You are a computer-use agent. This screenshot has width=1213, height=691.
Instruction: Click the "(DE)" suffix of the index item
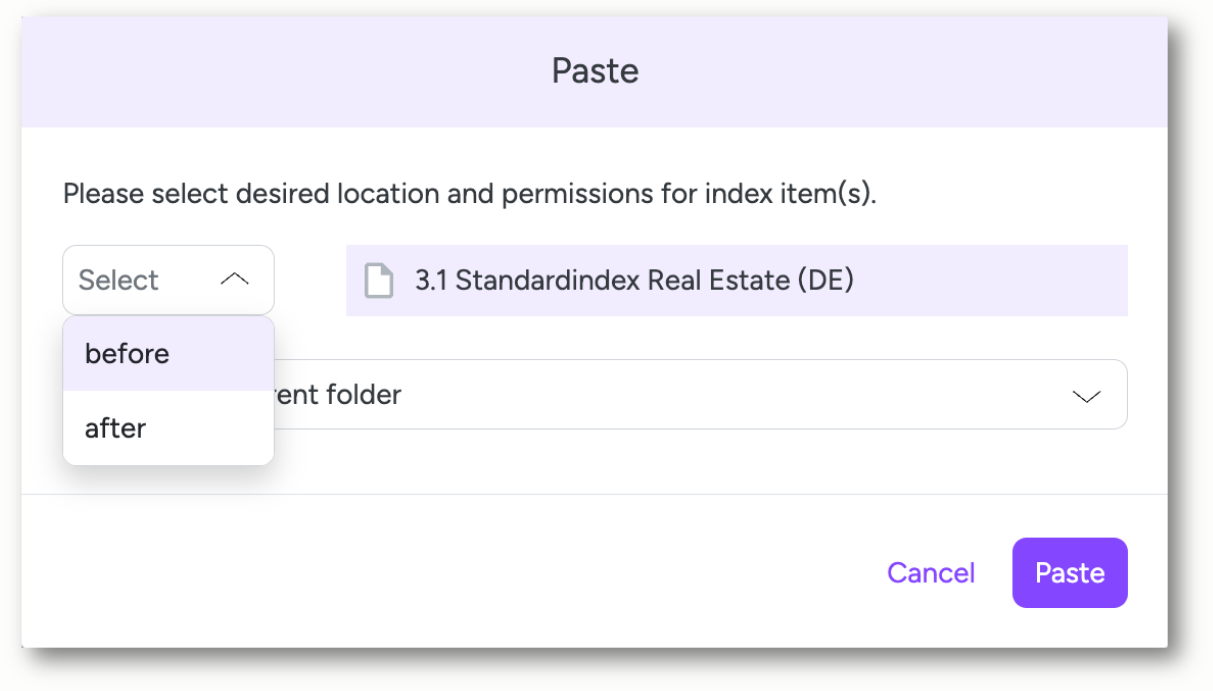825,280
